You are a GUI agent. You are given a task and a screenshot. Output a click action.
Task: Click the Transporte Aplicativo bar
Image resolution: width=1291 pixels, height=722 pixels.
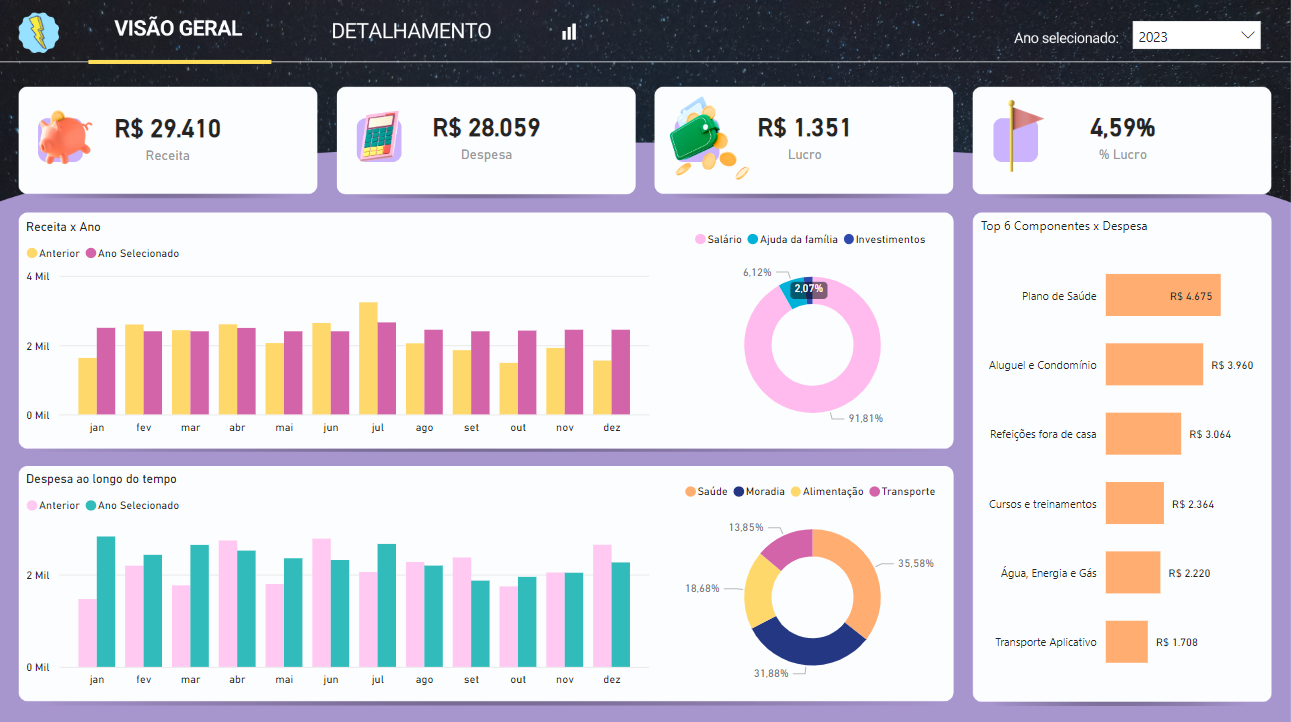[x=1126, y=642]
